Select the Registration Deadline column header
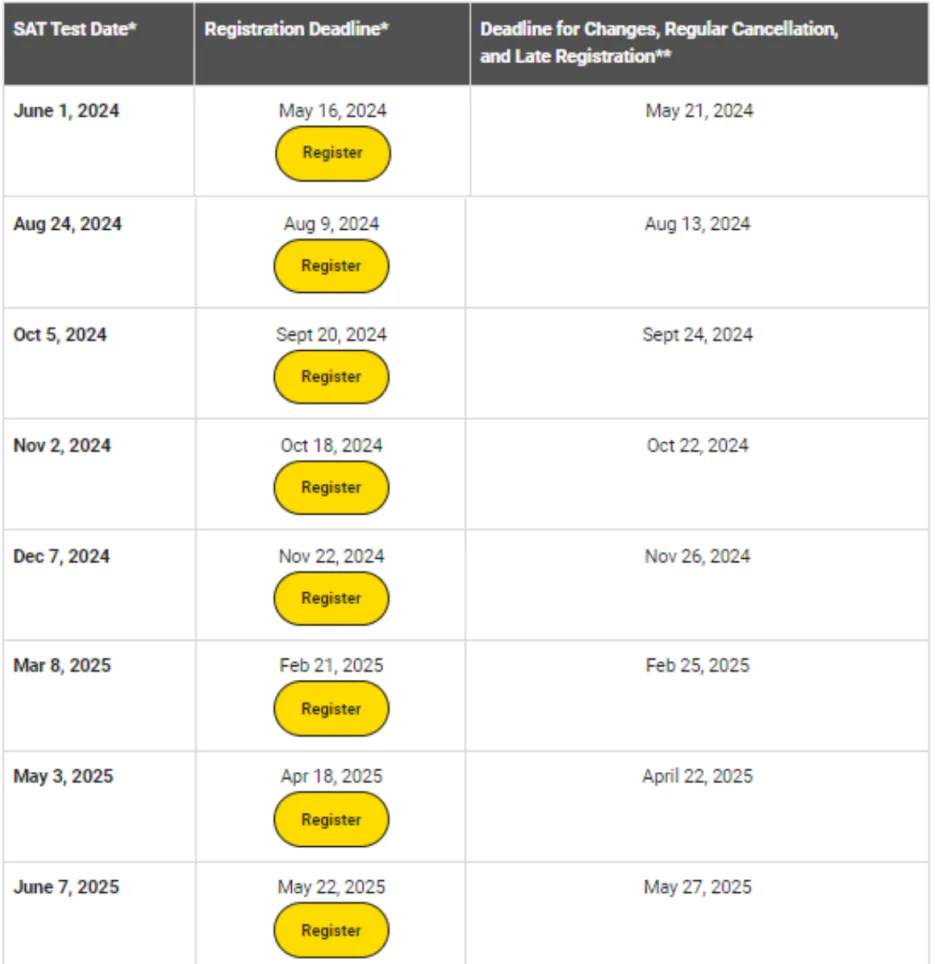 click(296, 29)
